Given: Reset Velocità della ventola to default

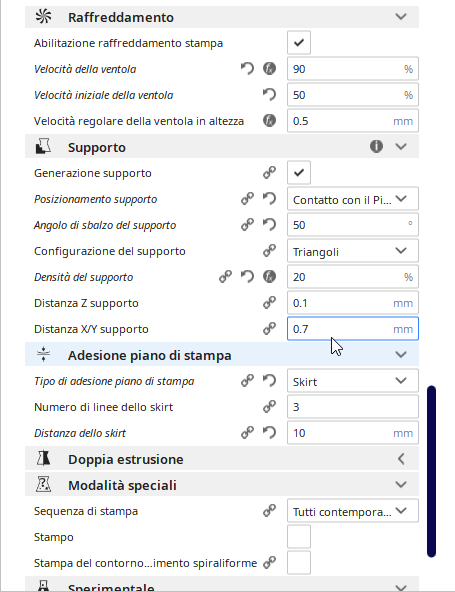Looking at the screenshot, I should click(247, 69).
